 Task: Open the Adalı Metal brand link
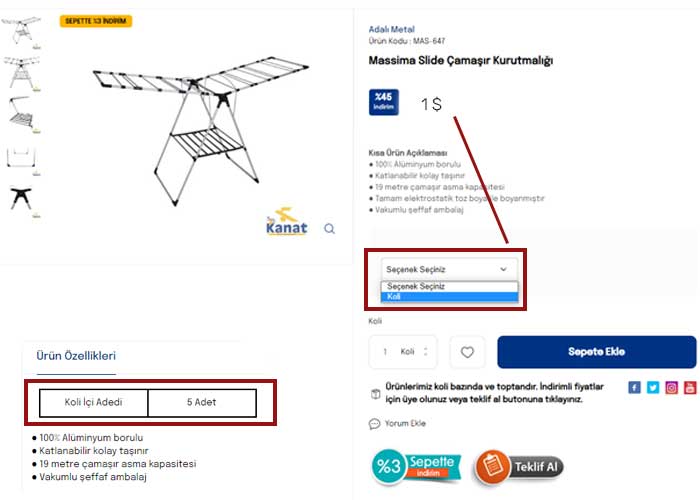coord(392,29)
